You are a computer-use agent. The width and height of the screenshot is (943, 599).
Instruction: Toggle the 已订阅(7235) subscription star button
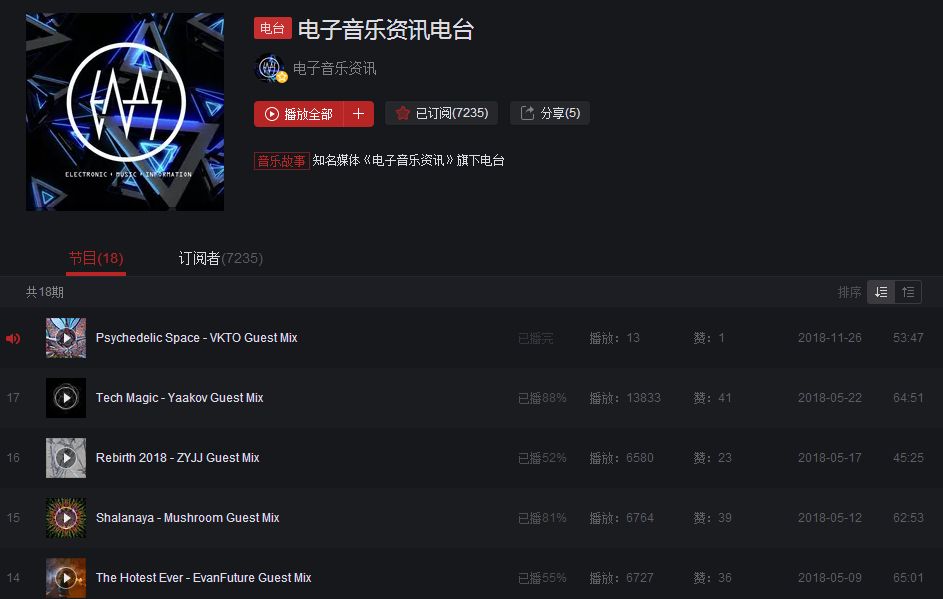tap(441, 113)
